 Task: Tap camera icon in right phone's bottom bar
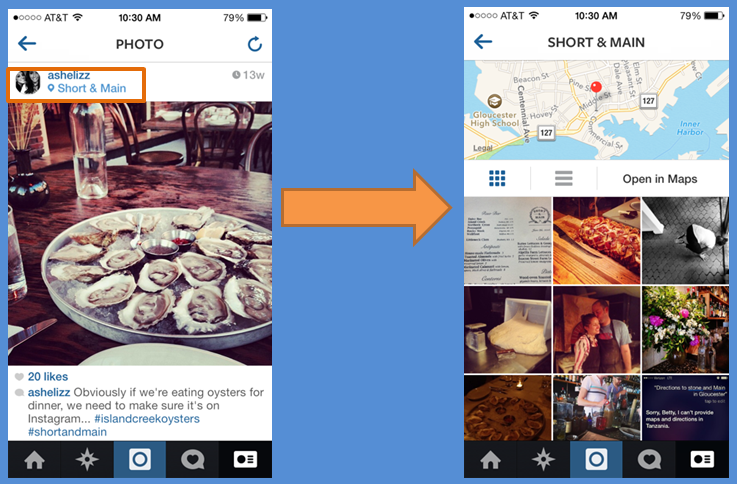coord(596,460)
